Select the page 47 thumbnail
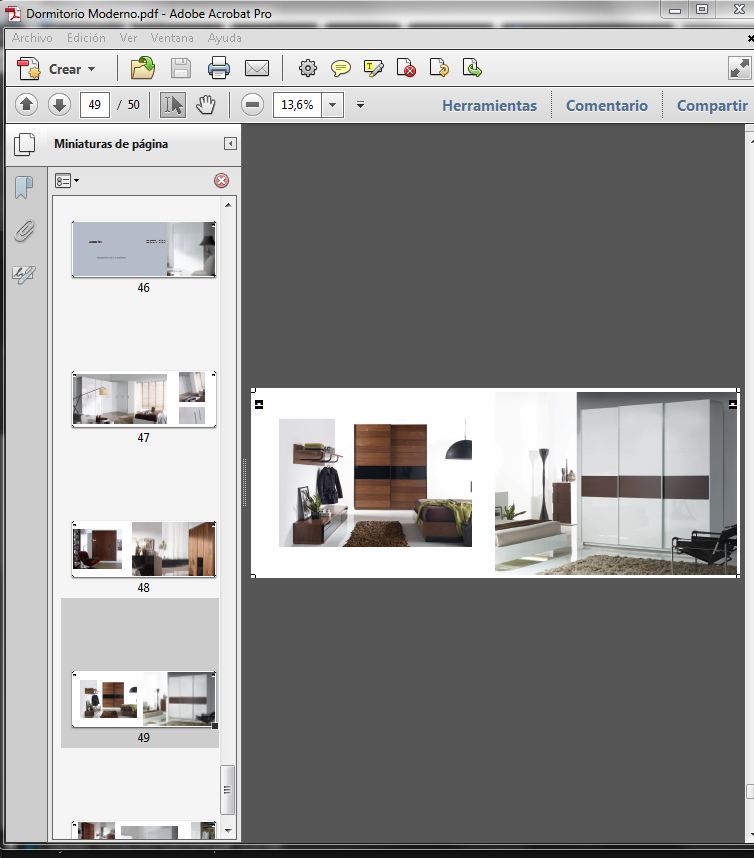Image resolution: width=754 pixels, height=858 pixels. [143, 399]
